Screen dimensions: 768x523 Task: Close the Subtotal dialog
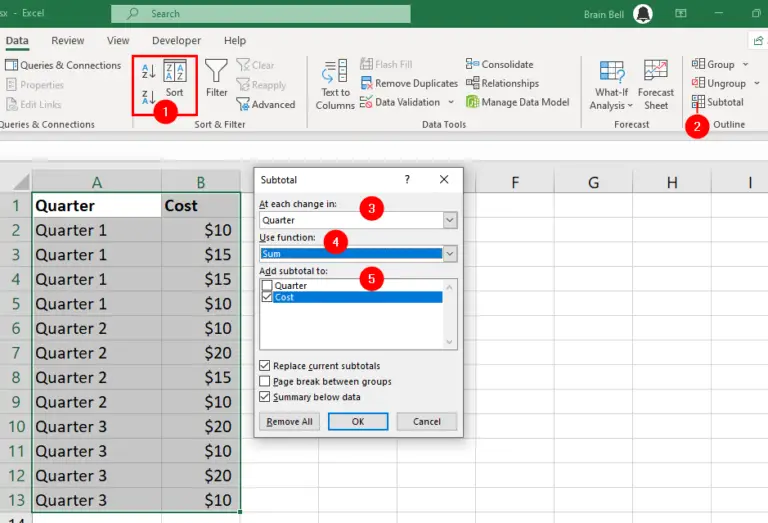pos(444,180)
